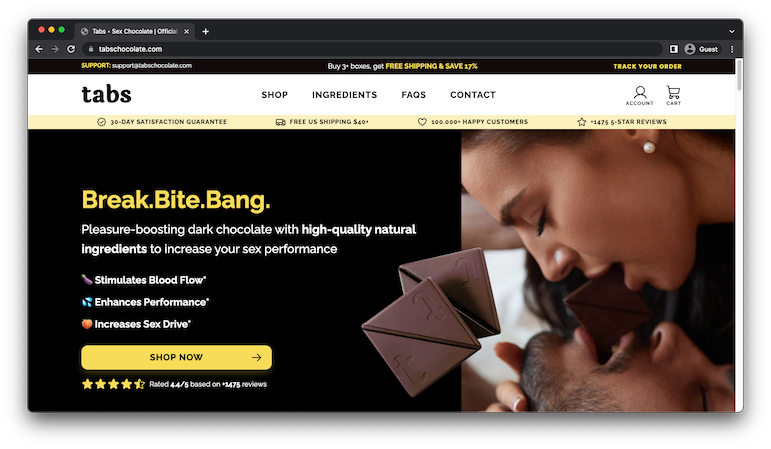Follow the TRACK YOUR ORDER link
The height and width of the screenshot is (449, 771).
click(647, 66)
